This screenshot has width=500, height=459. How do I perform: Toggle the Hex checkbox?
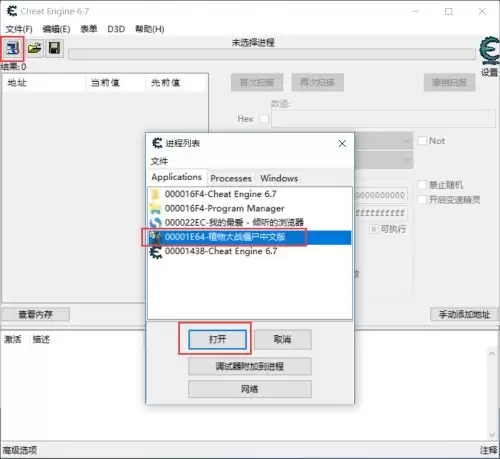[264, 119]
